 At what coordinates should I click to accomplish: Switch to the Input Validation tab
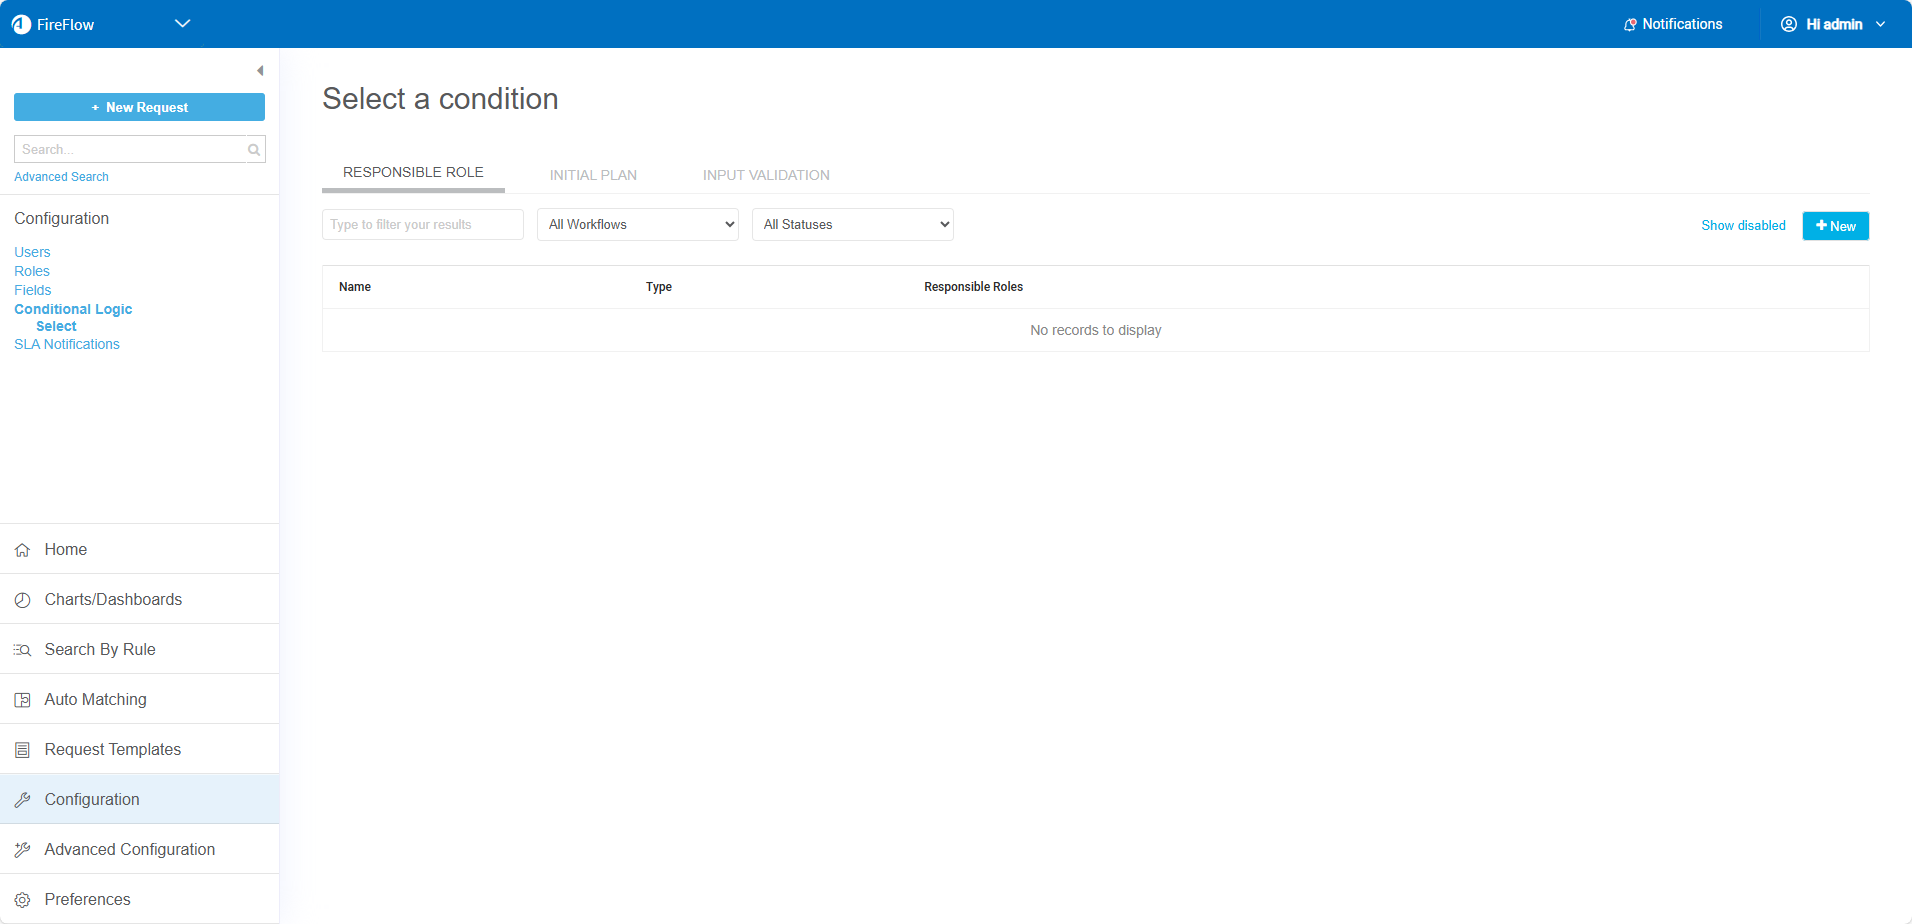point(766,175)
